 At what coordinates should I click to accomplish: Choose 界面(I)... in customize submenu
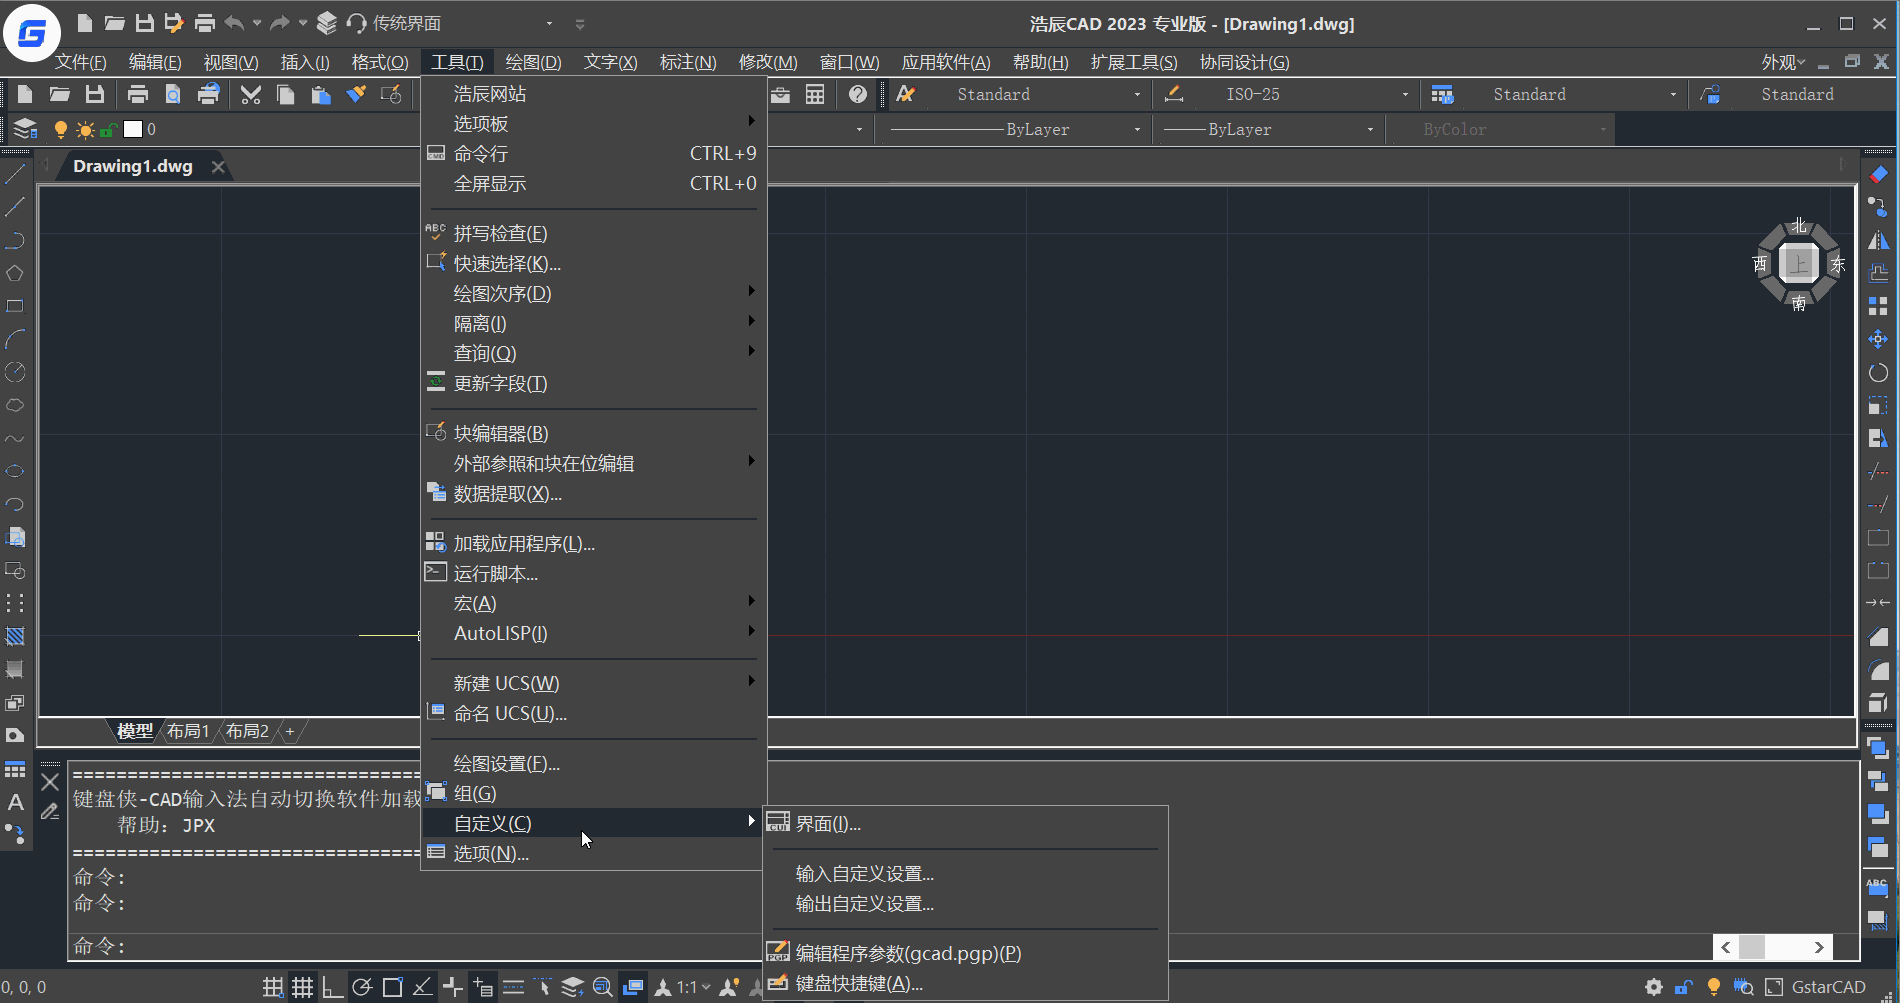[966, 823]
